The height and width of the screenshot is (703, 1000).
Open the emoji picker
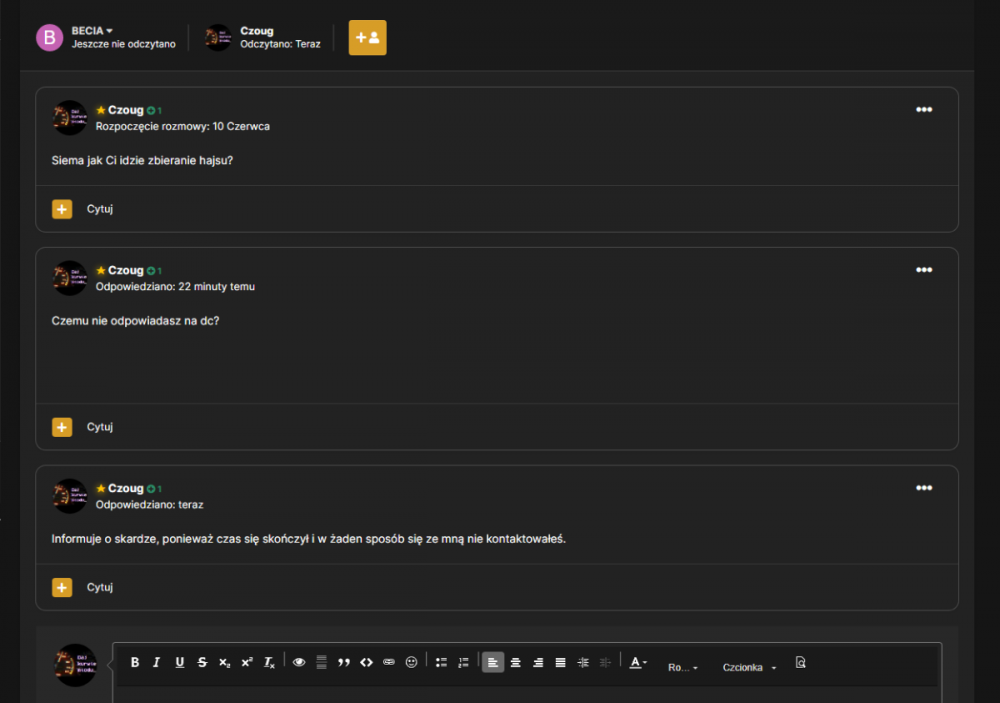[411, 662]
